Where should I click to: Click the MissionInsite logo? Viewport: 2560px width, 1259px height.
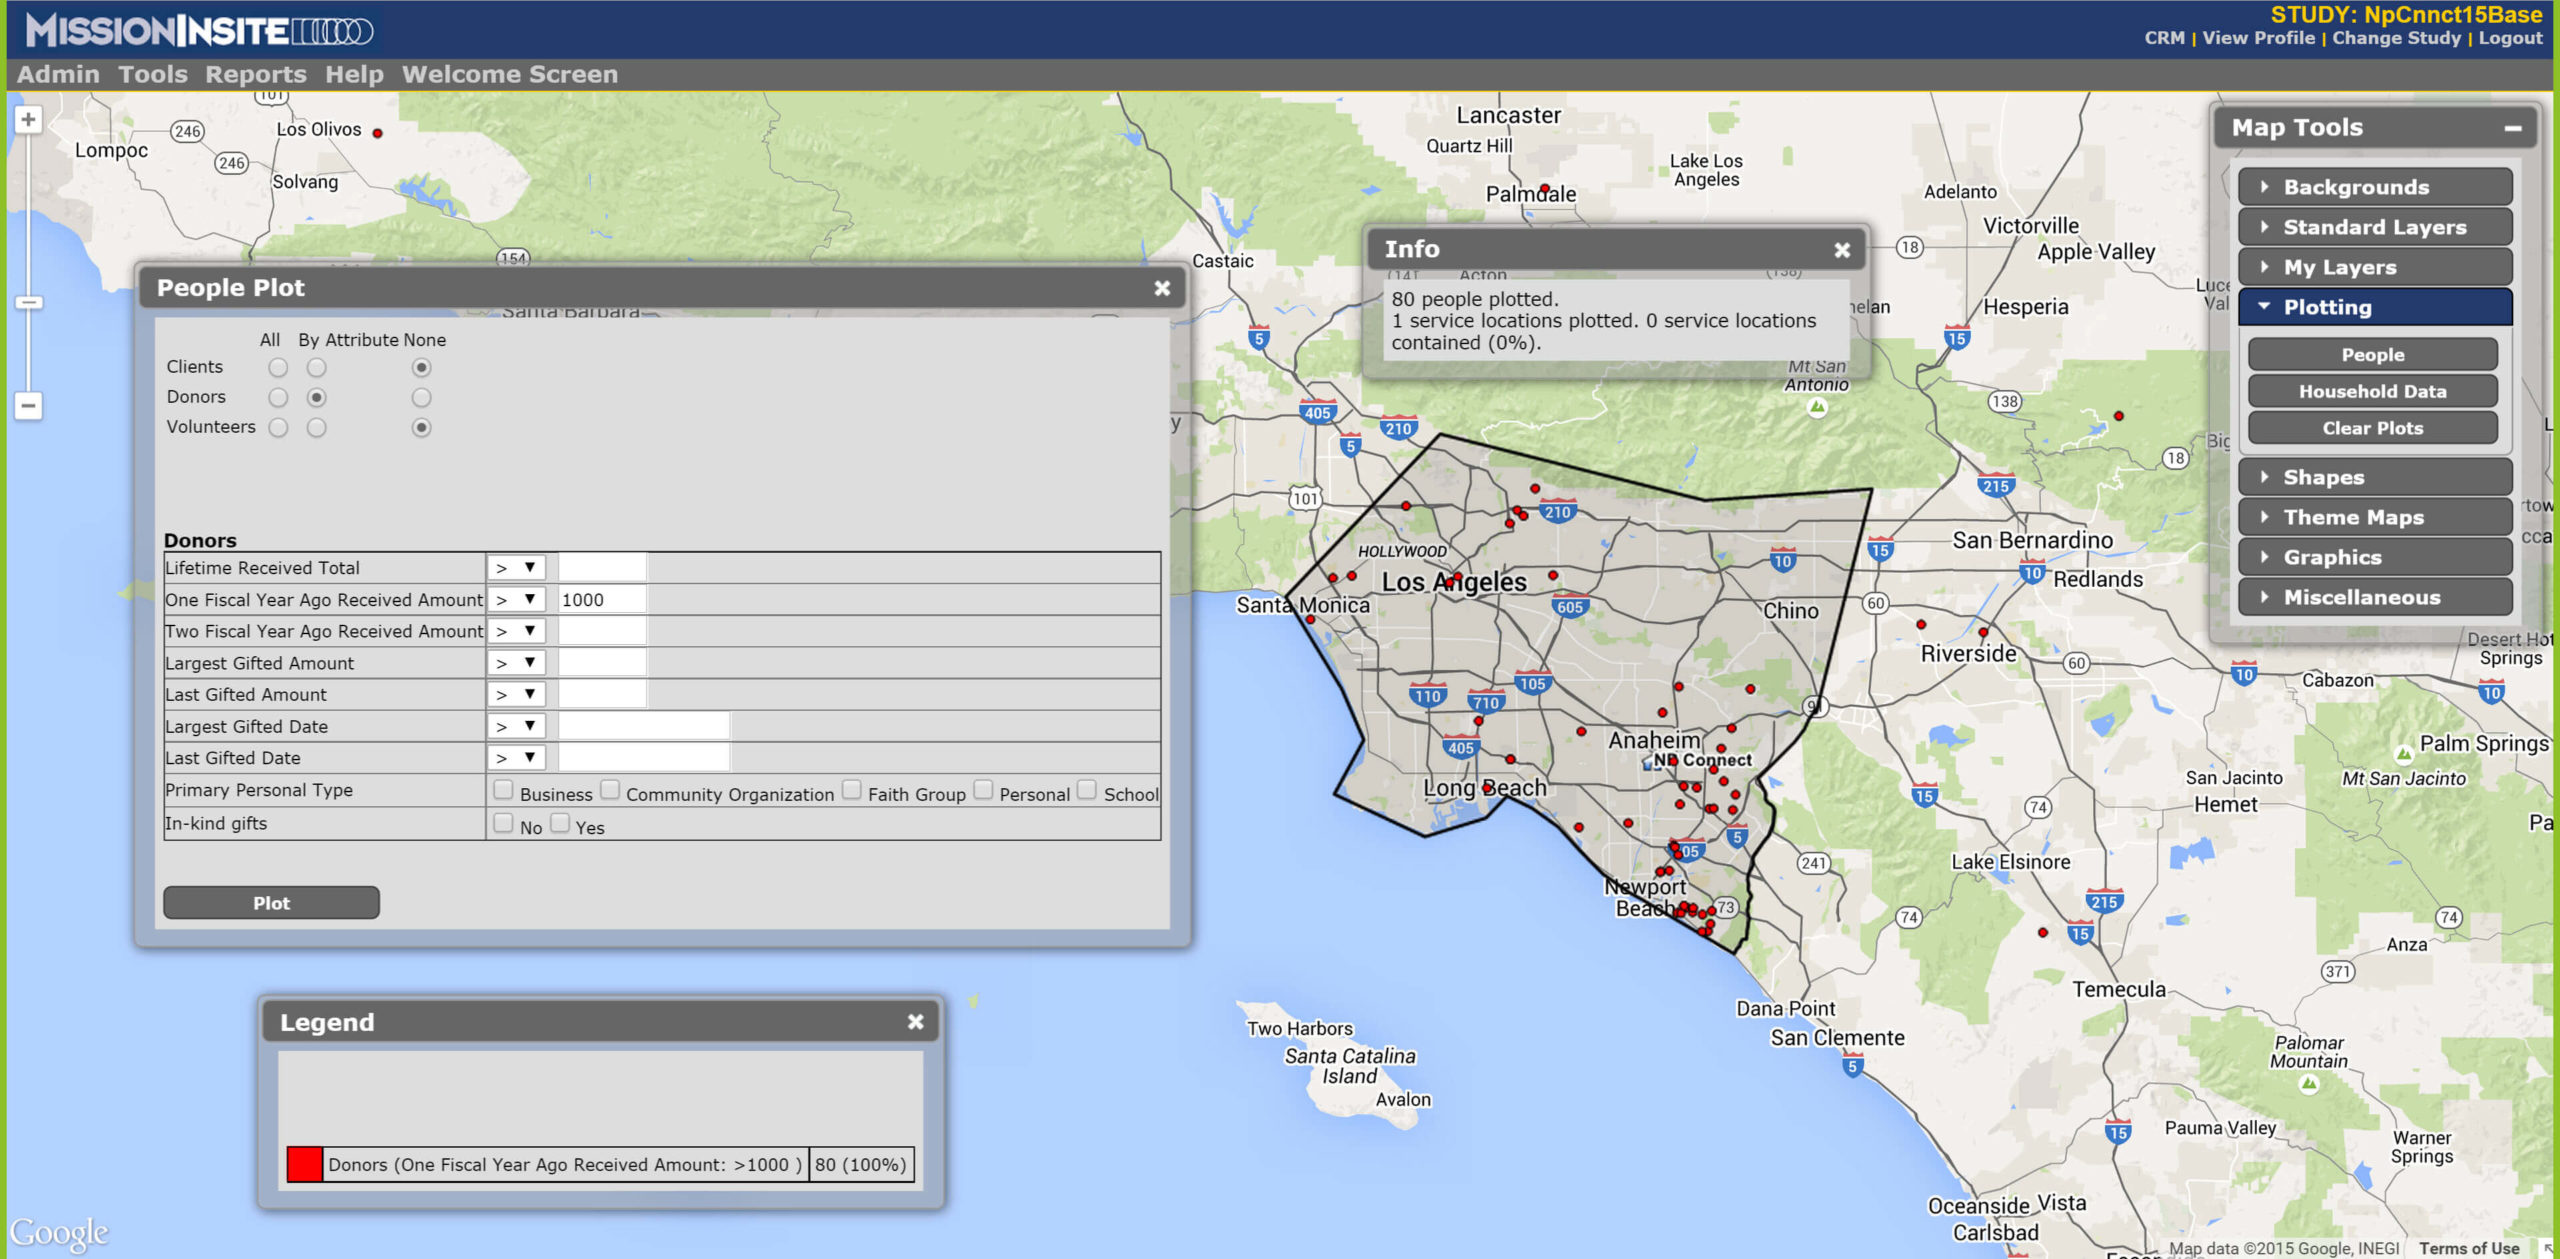click(198, 31)
